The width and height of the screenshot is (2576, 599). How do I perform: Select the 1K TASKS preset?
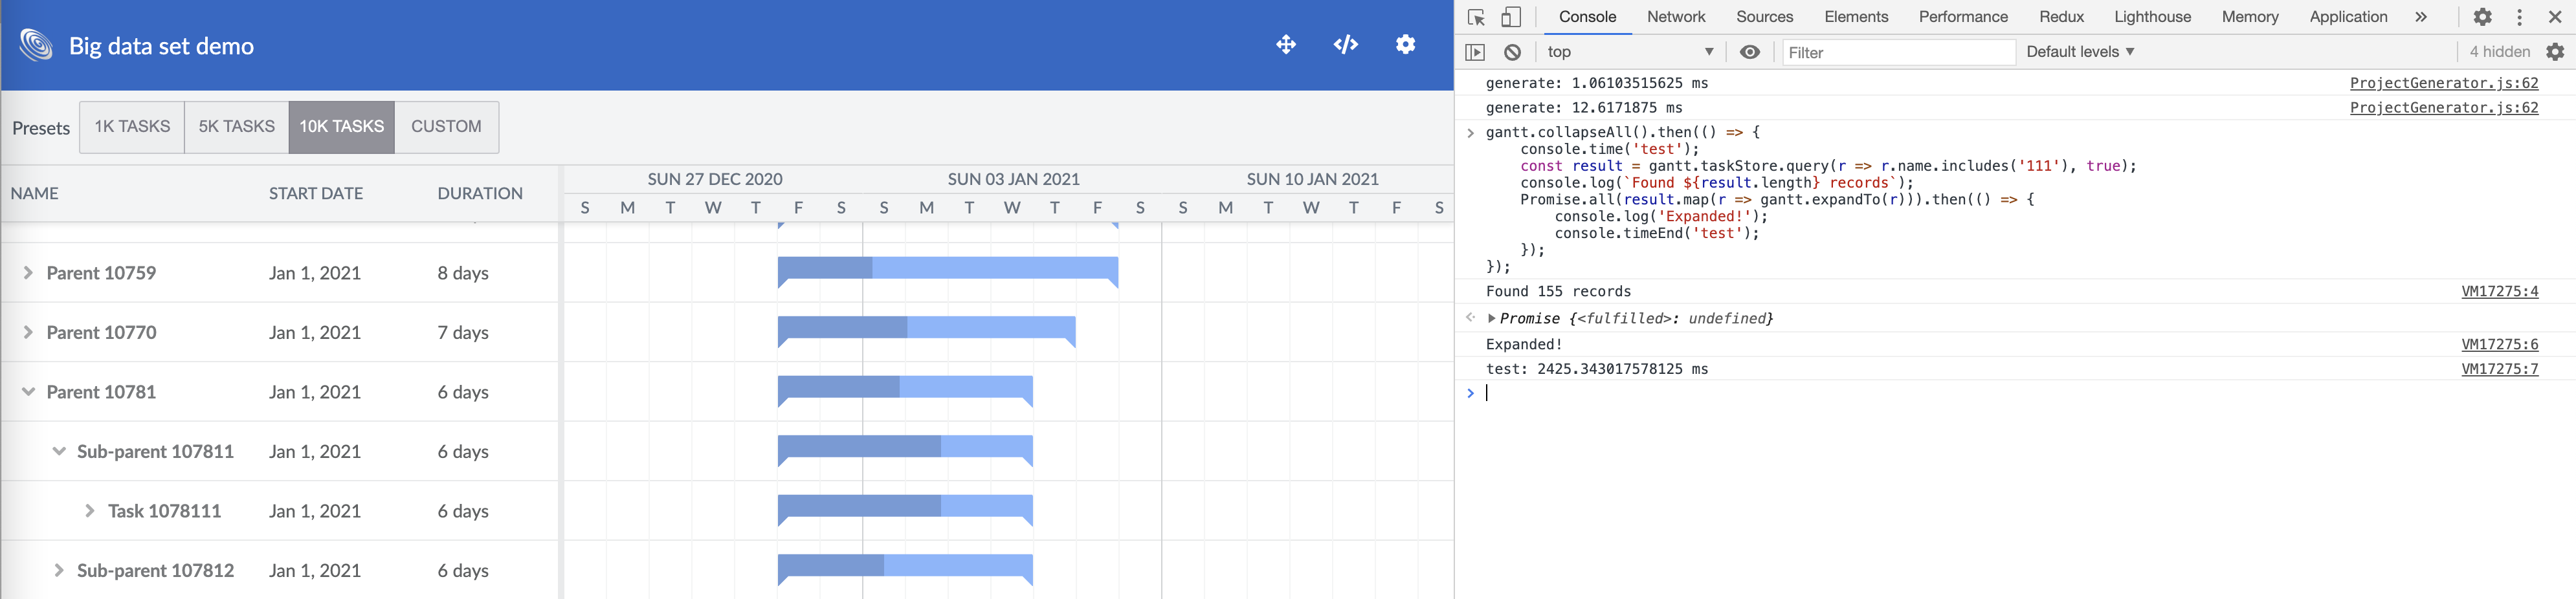(131, 127)
